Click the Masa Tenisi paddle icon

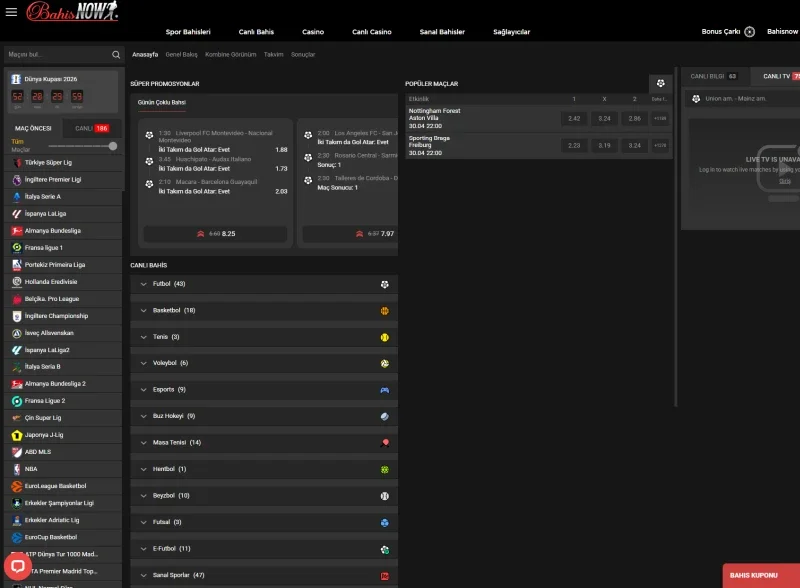[385, 443]
